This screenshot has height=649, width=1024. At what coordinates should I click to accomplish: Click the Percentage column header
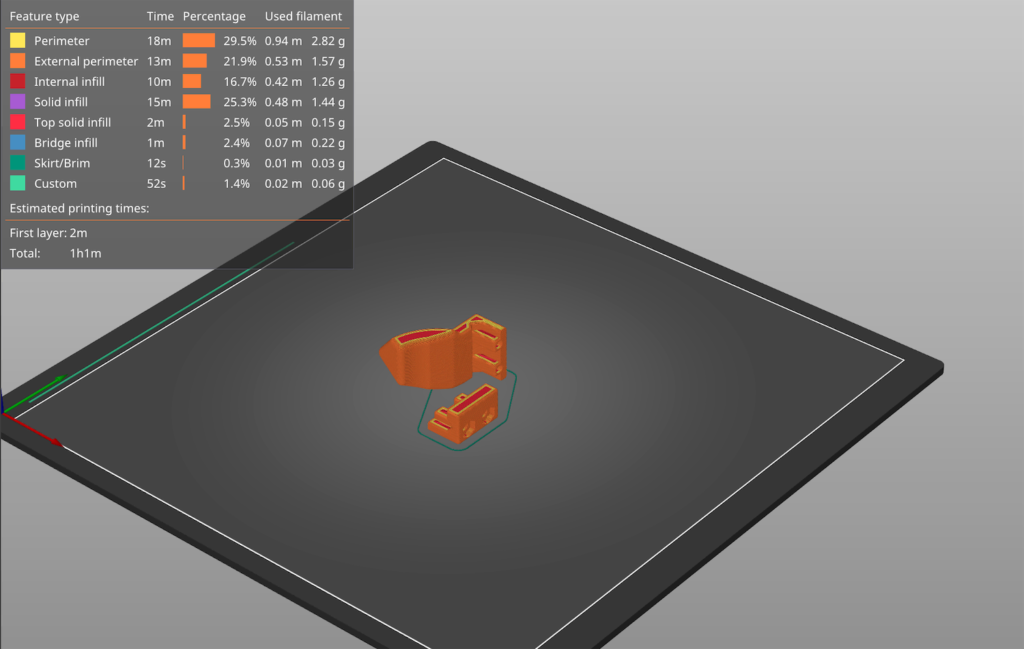pyautogui.click(x=213, y=16)
